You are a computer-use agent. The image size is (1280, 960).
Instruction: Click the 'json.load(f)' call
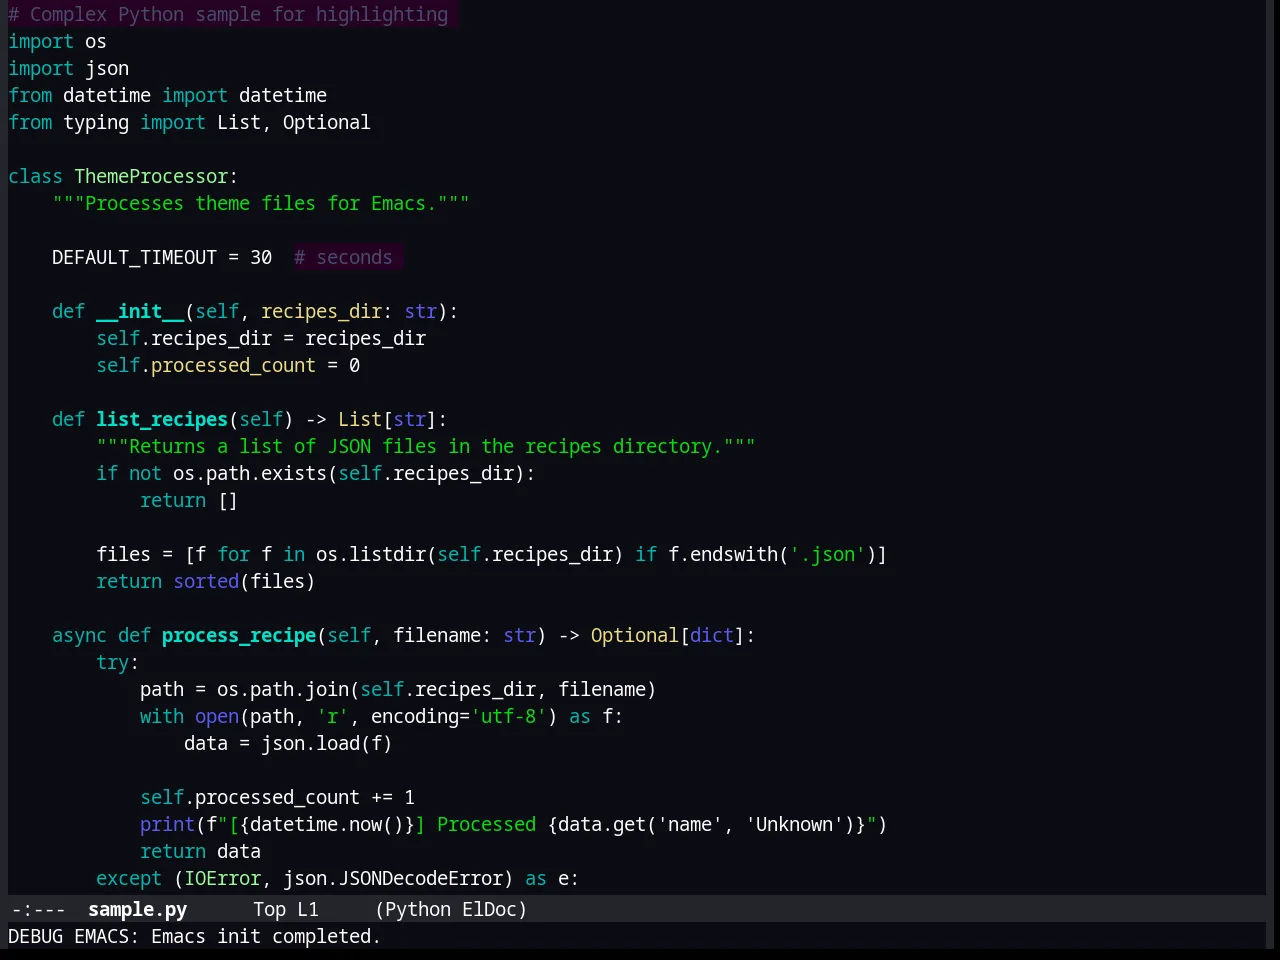327,743
